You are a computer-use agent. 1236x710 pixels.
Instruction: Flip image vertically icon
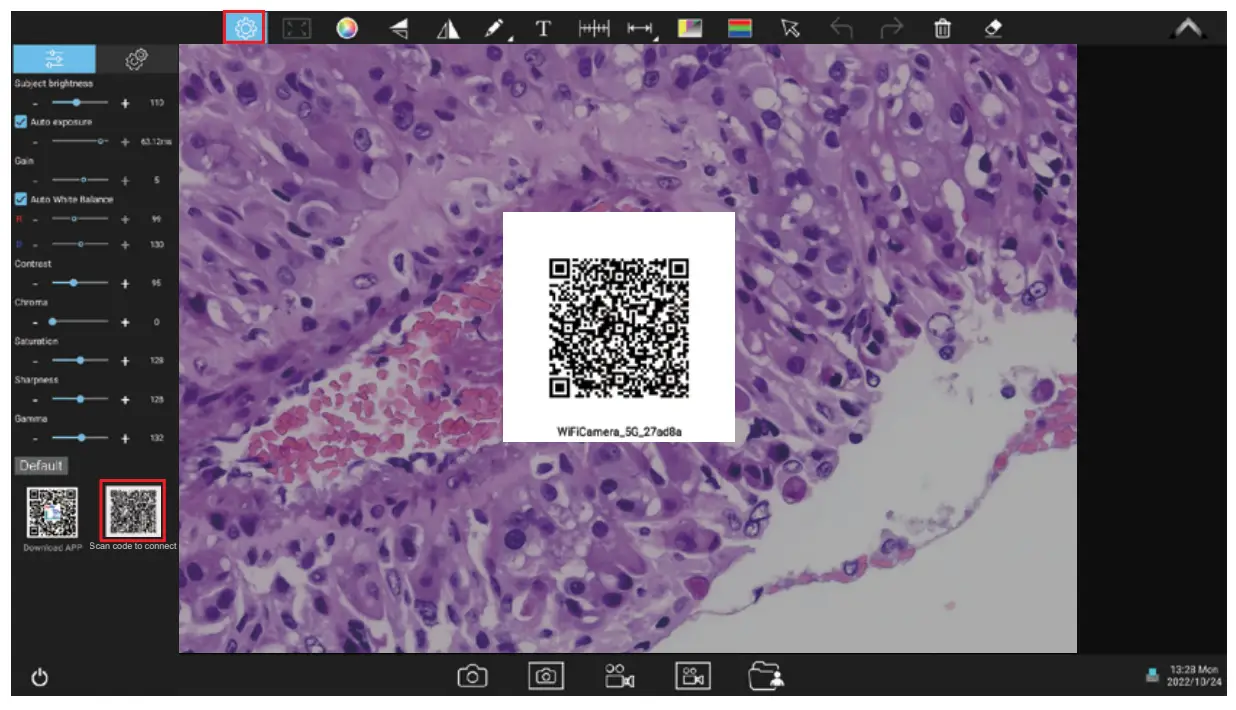tap(398, 29)
